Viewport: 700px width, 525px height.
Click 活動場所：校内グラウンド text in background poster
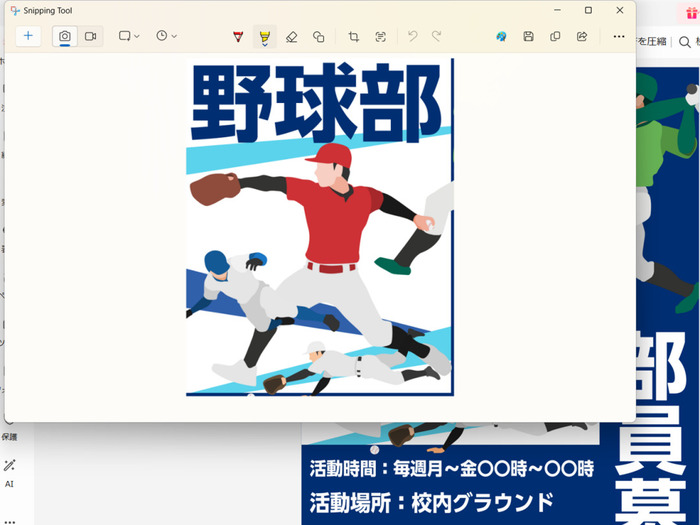coord(432,503)
